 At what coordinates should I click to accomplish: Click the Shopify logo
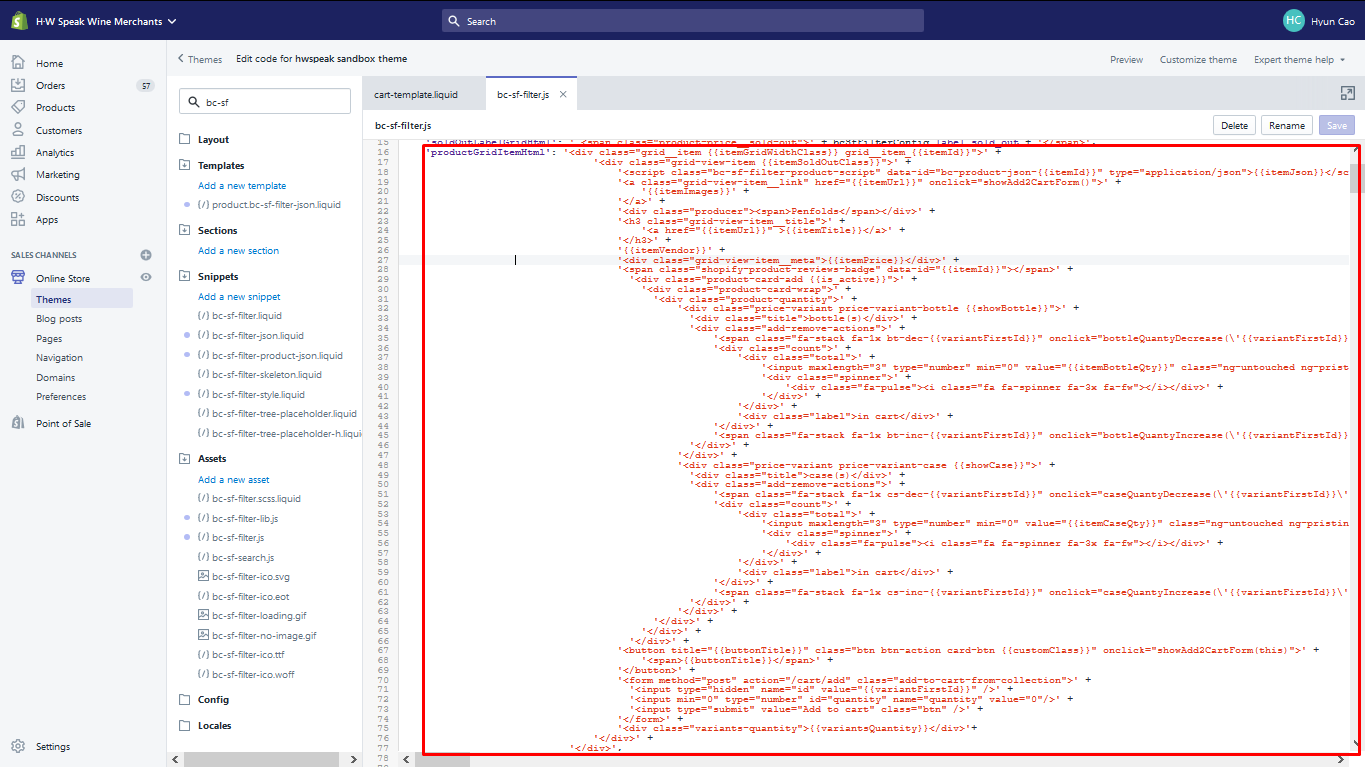coord(18,21)
